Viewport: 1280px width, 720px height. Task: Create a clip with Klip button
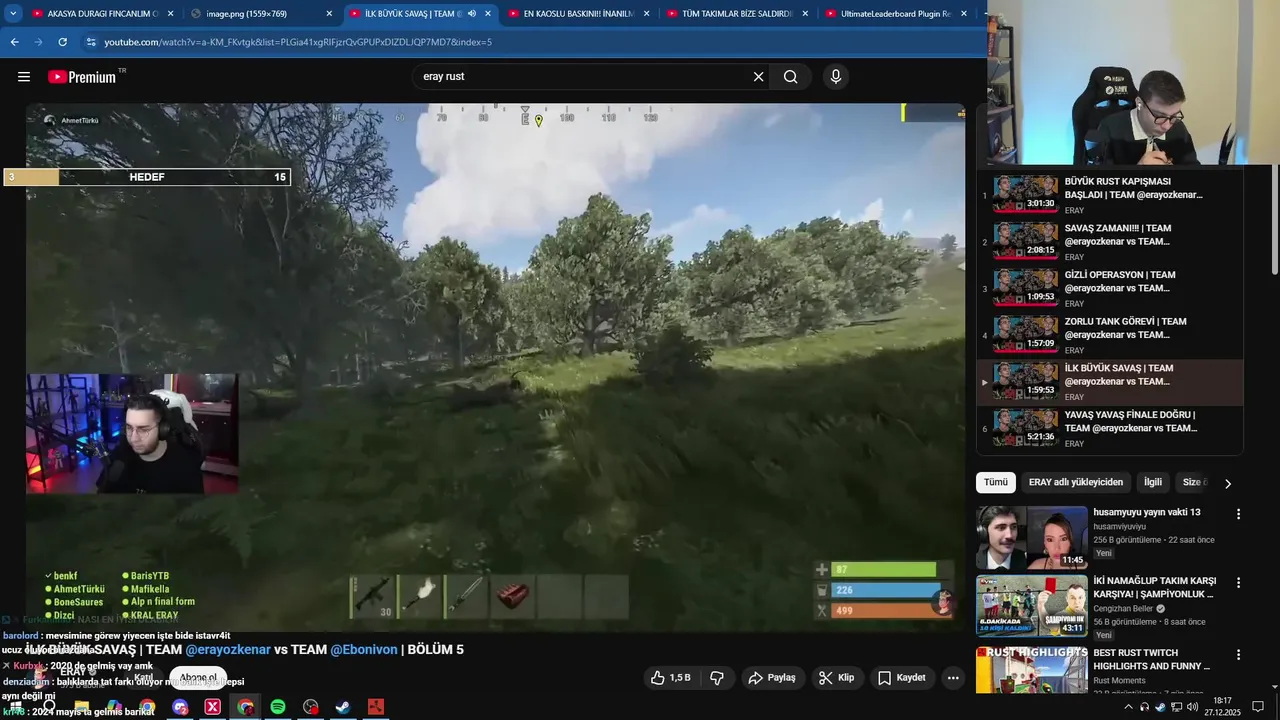(836, 678)
